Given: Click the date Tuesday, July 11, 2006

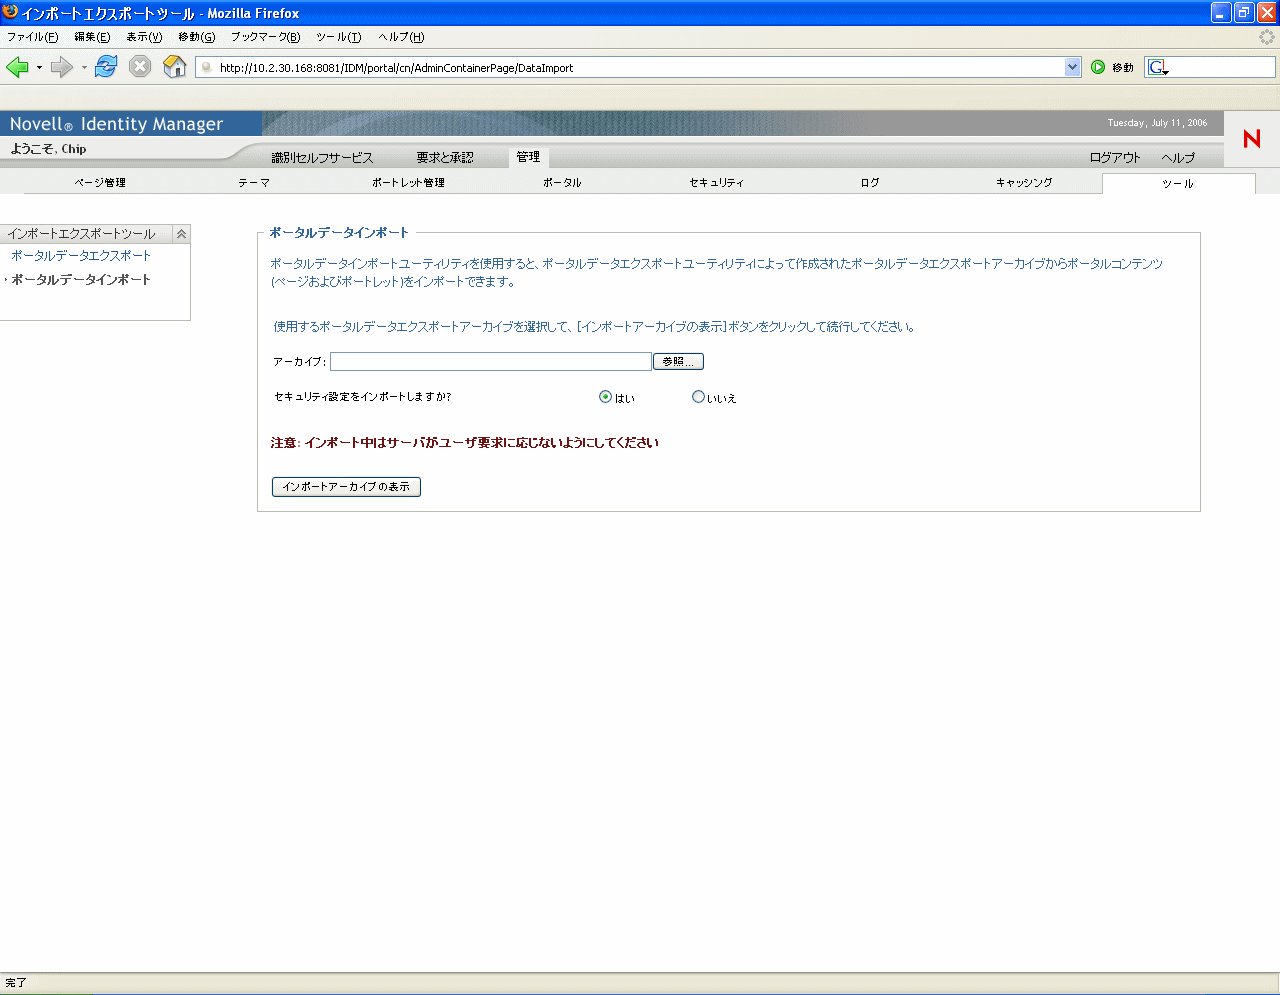Looking at the screenshot, I should 1157,123.
